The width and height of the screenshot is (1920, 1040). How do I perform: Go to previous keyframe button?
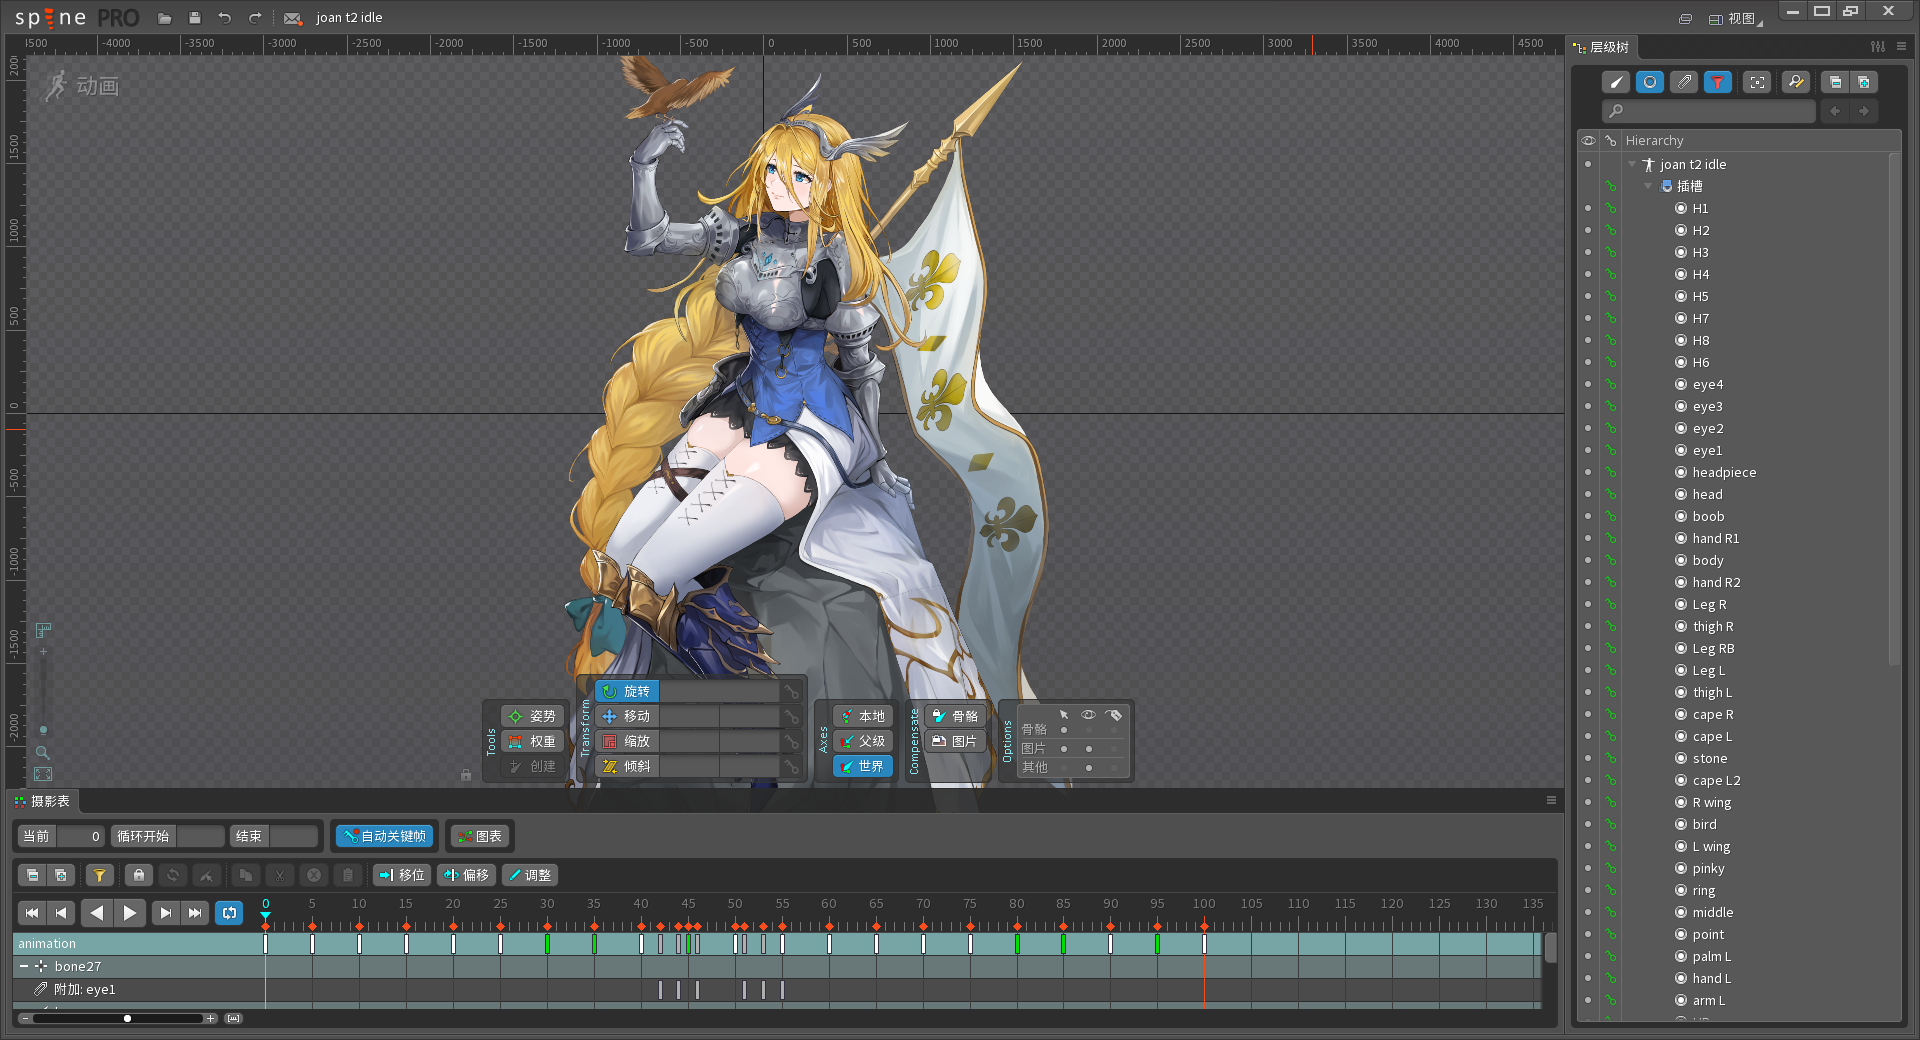click(61, 912)
